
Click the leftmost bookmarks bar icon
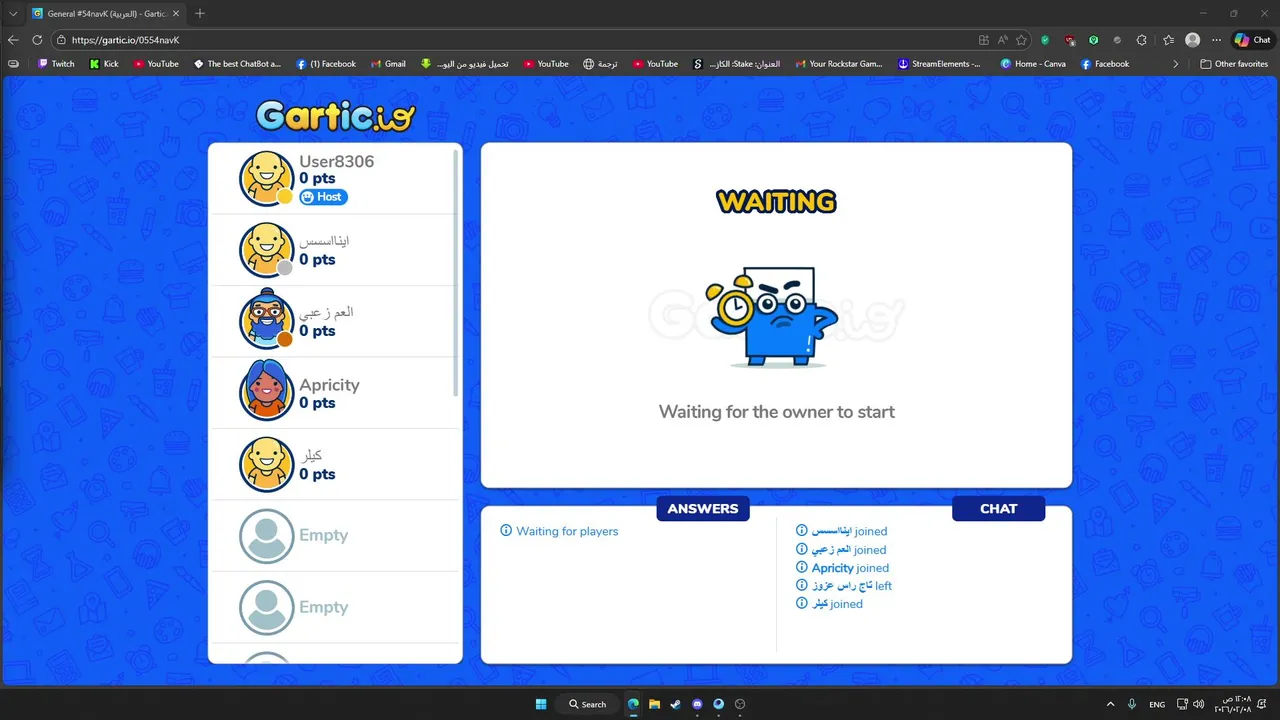pos(14,63)
